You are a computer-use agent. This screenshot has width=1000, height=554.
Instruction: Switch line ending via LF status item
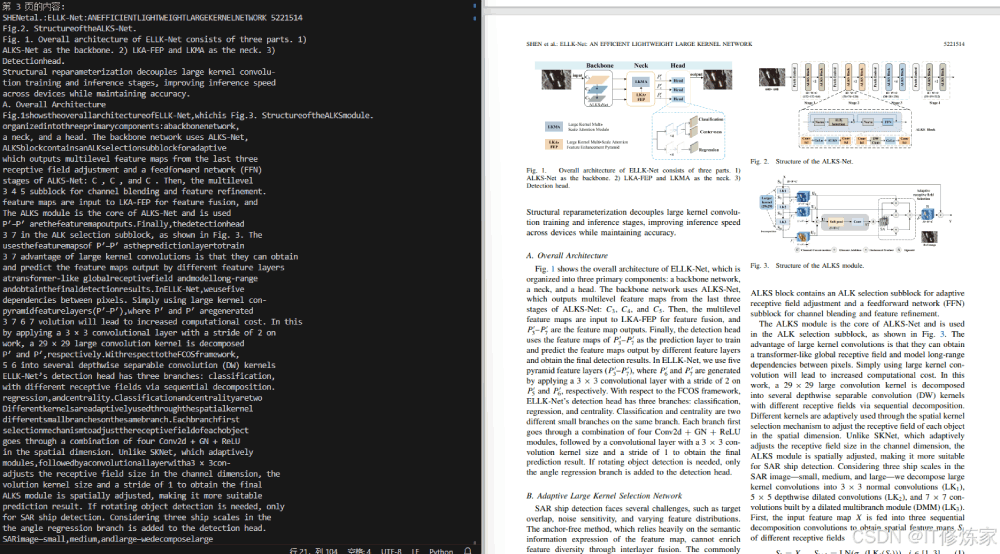pos(415,551)
